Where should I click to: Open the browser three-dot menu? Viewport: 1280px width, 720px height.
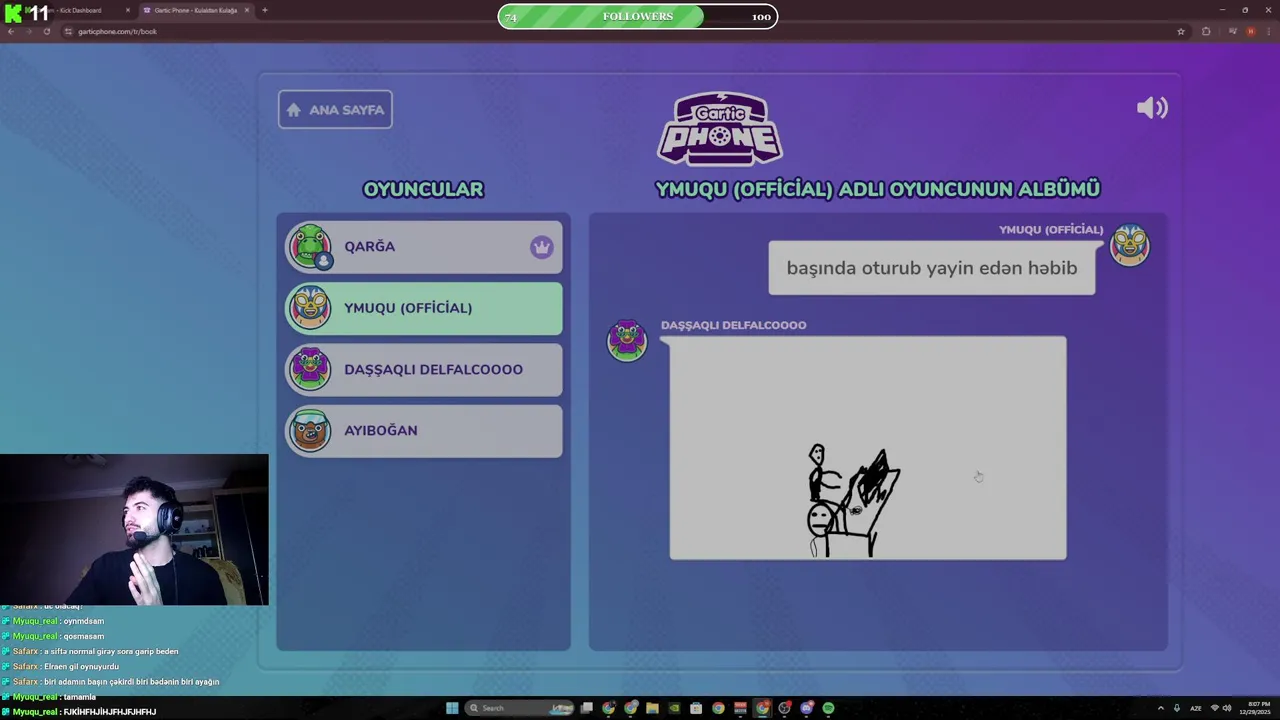tap(1269, 31)
